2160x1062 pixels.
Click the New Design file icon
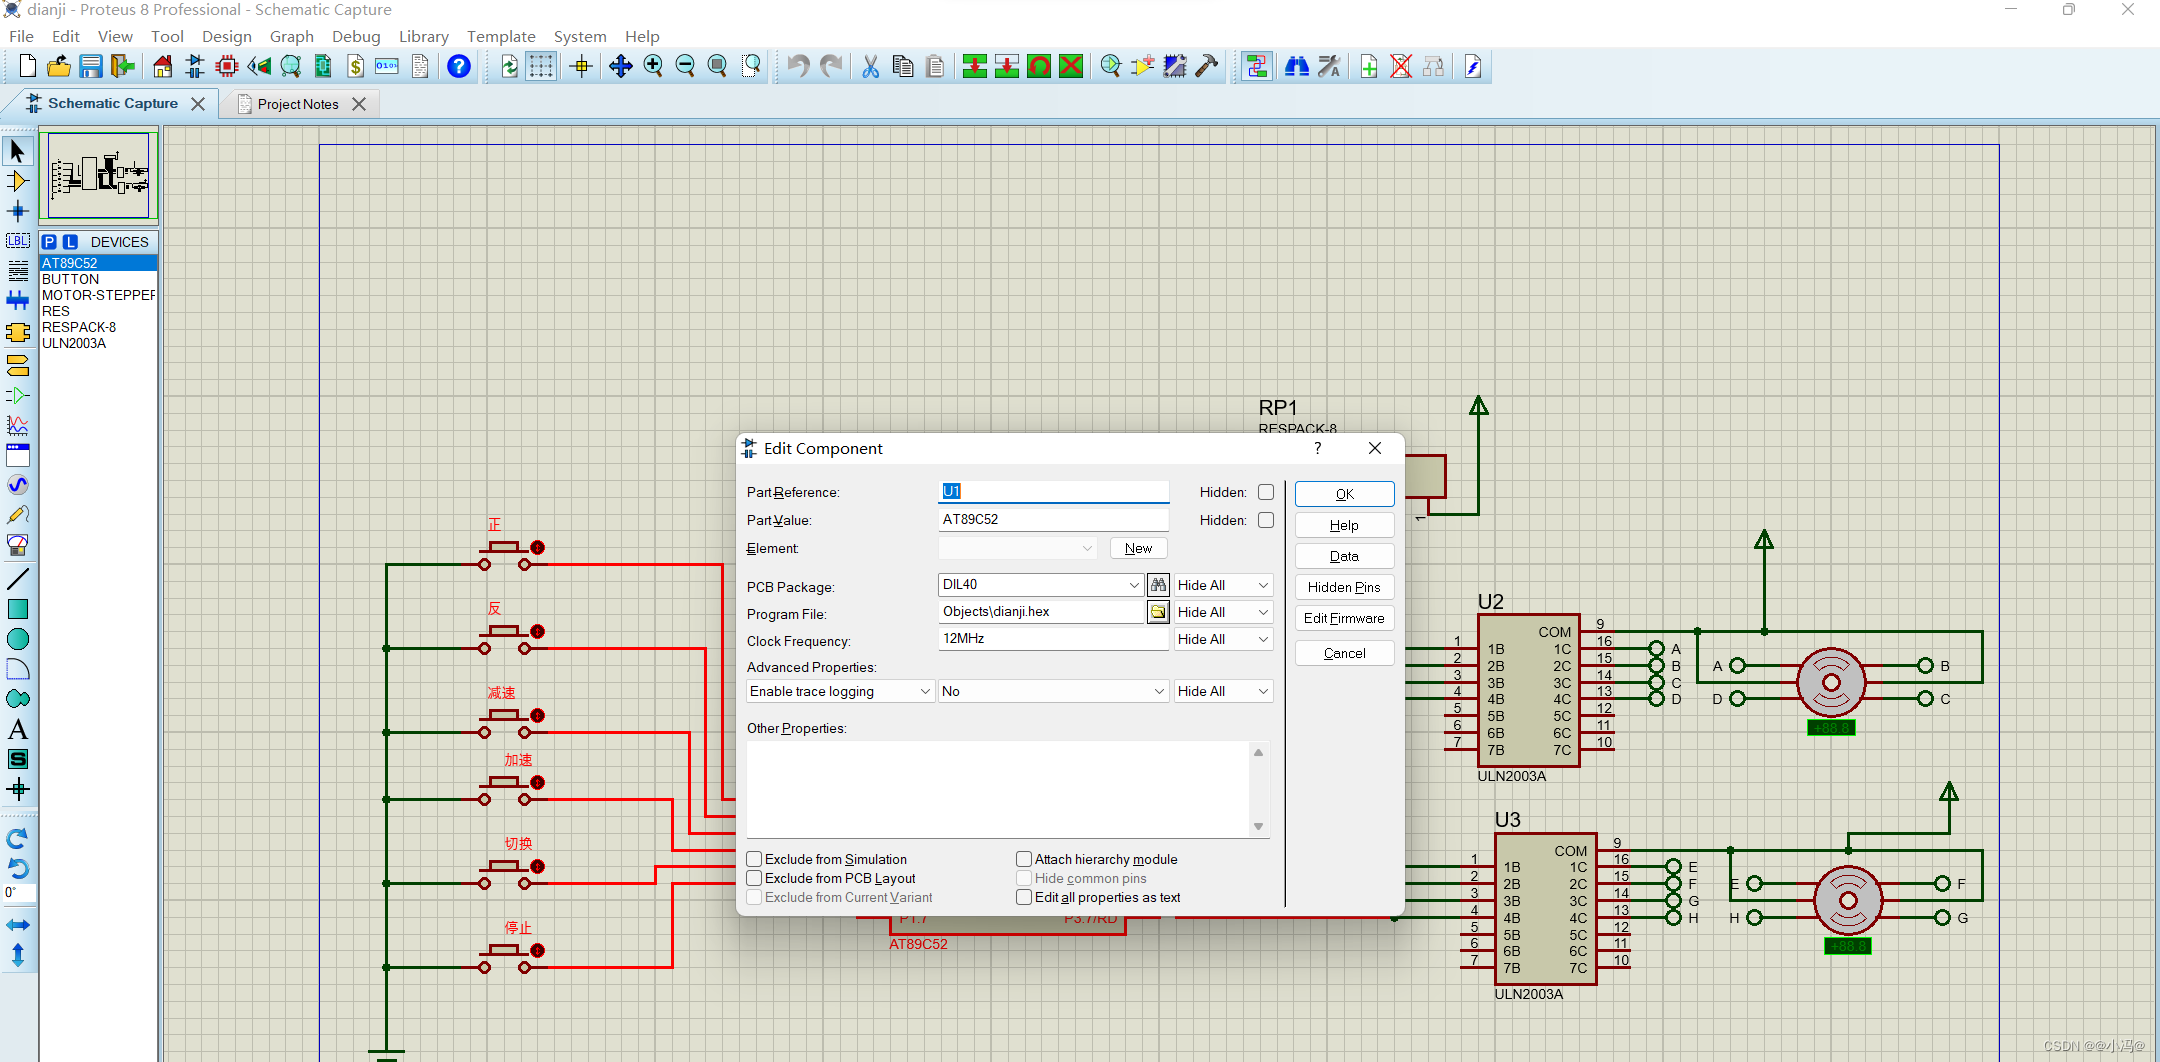click(28, 67)
